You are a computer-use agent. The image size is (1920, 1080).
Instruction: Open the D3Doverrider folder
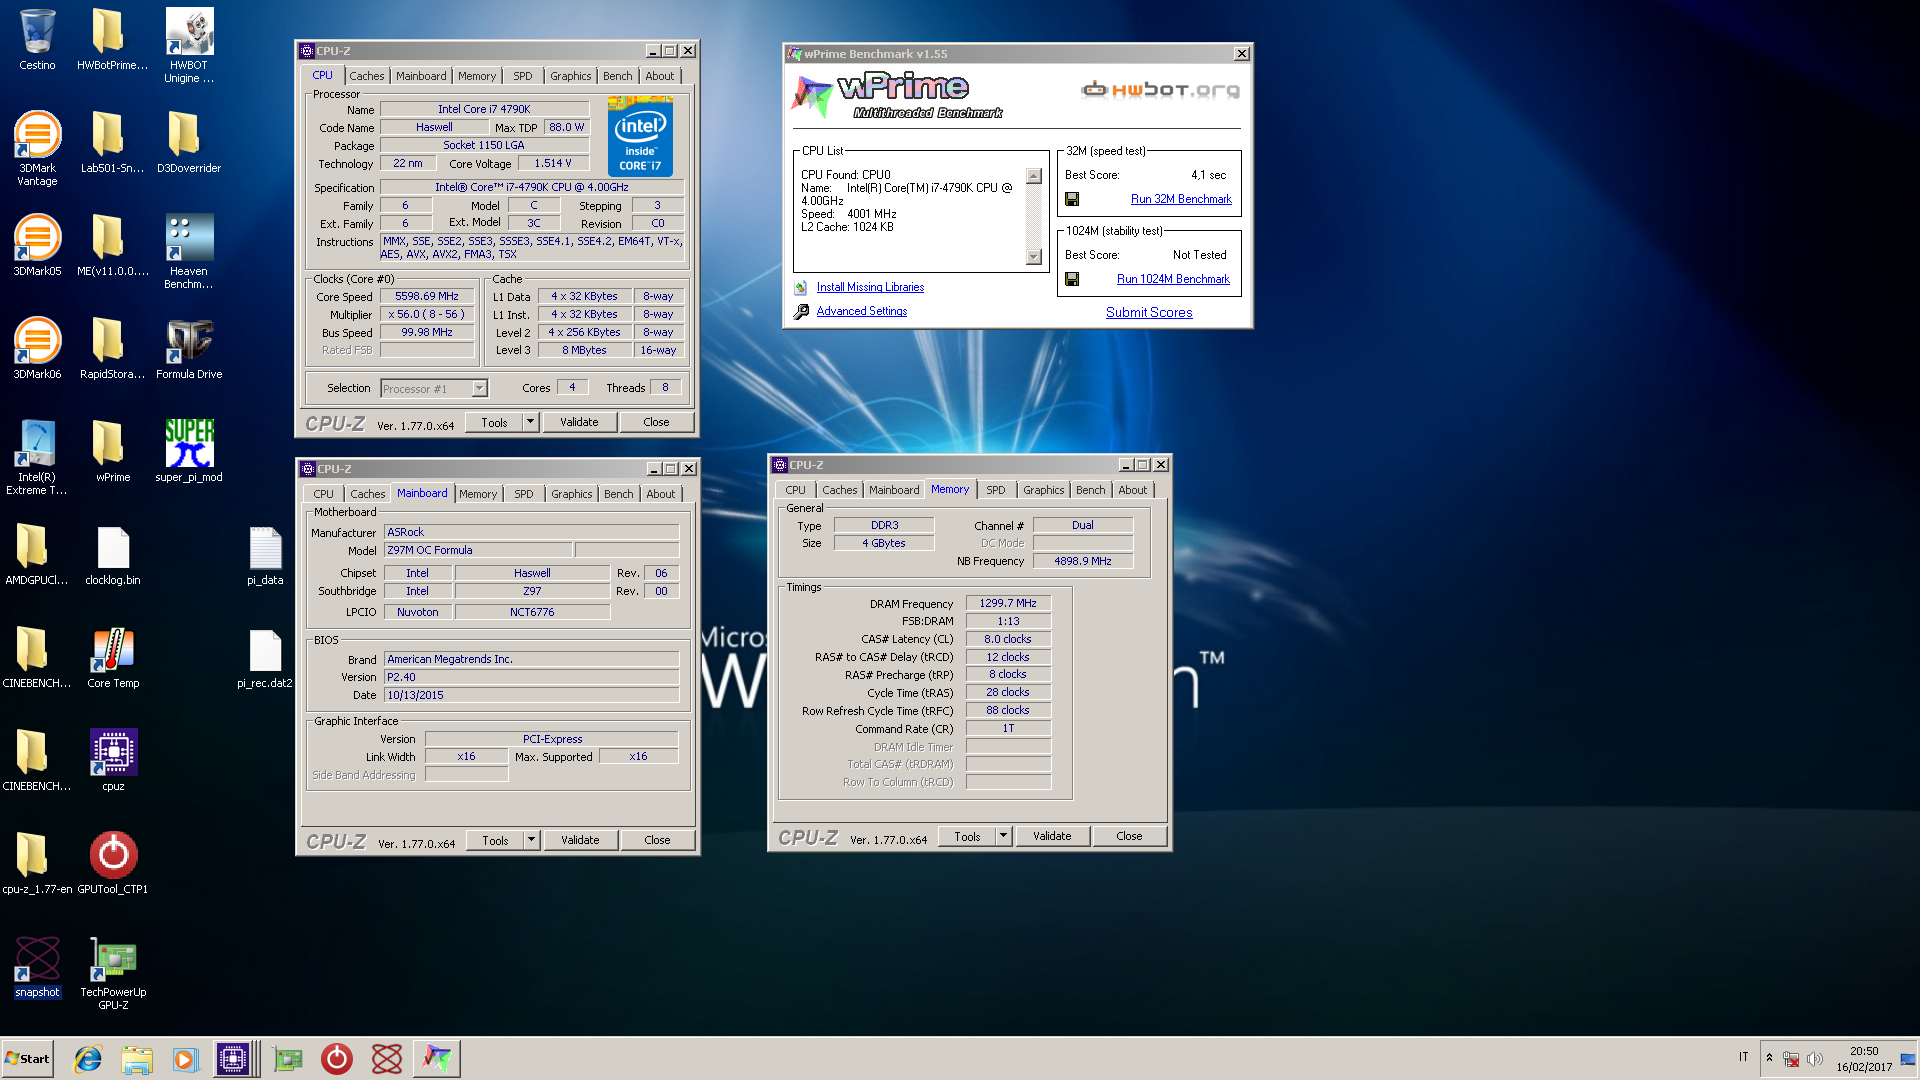coord(189,142)
